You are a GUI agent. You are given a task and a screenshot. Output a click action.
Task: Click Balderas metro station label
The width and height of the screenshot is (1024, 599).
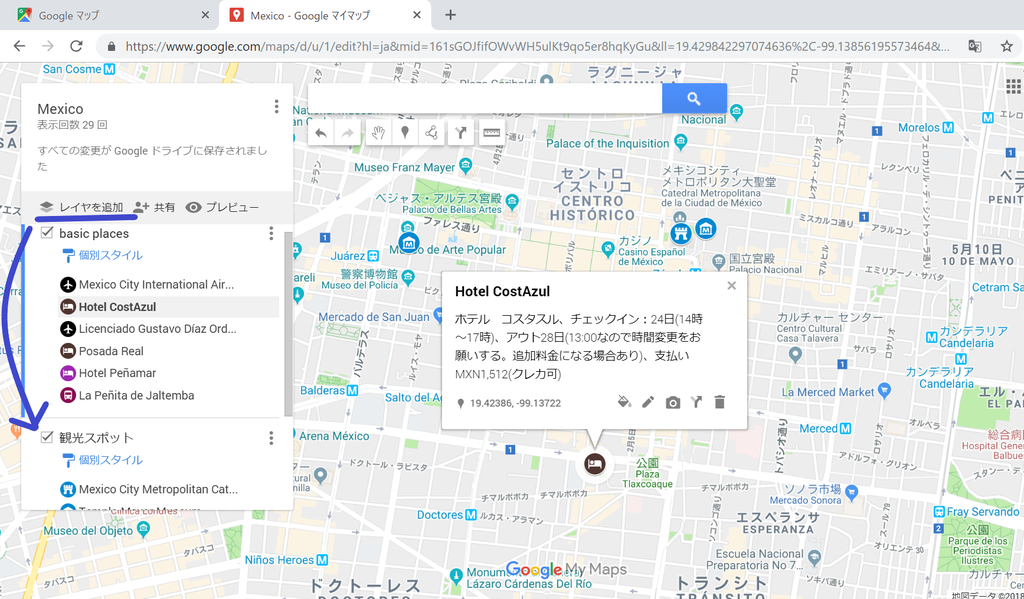322,391
